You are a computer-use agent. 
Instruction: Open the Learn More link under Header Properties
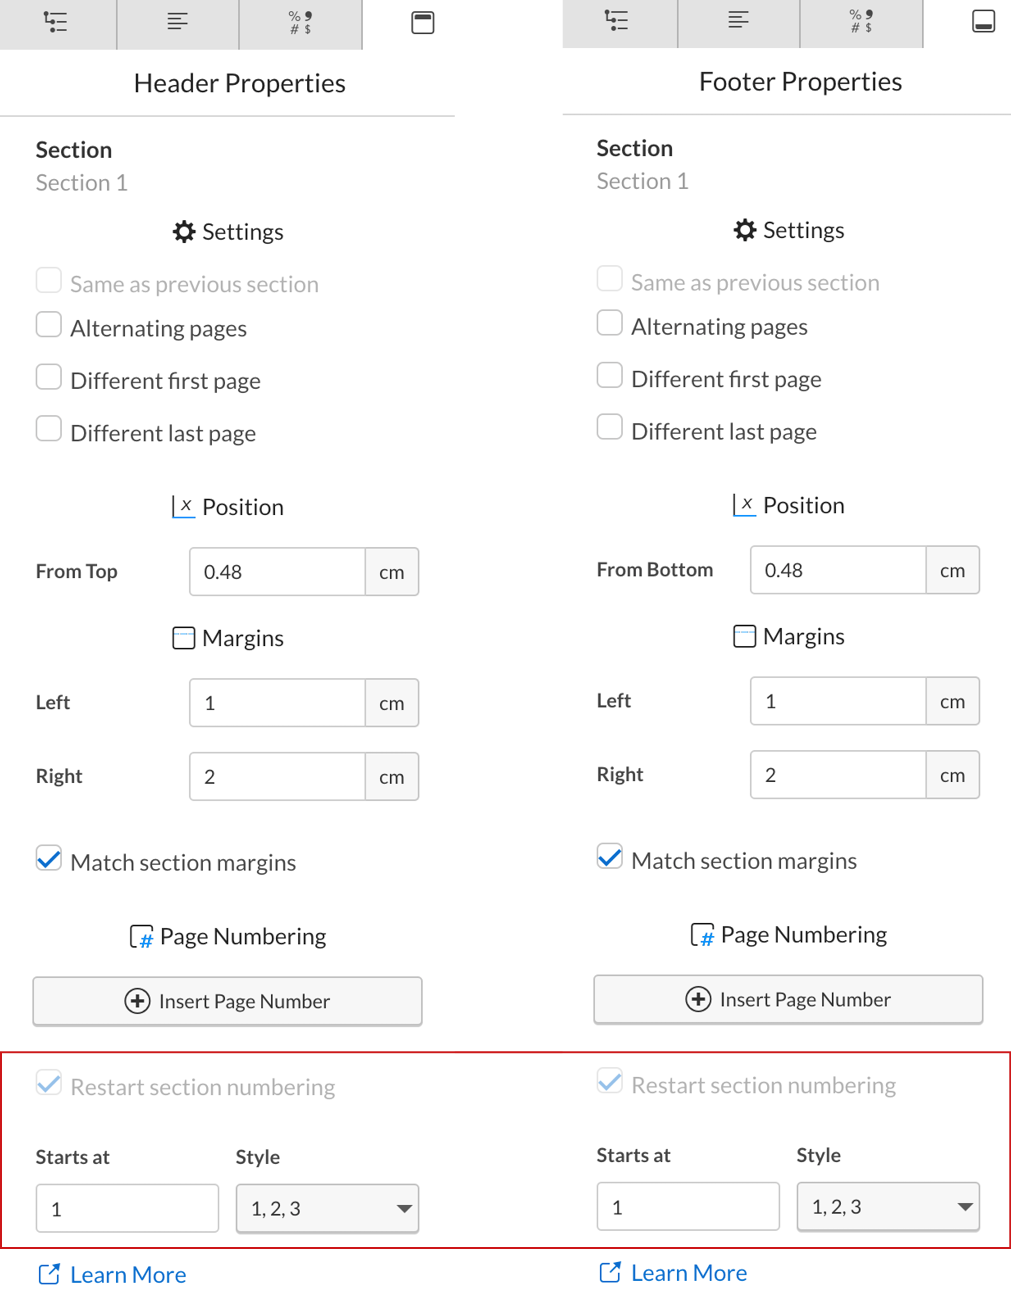111,1274
